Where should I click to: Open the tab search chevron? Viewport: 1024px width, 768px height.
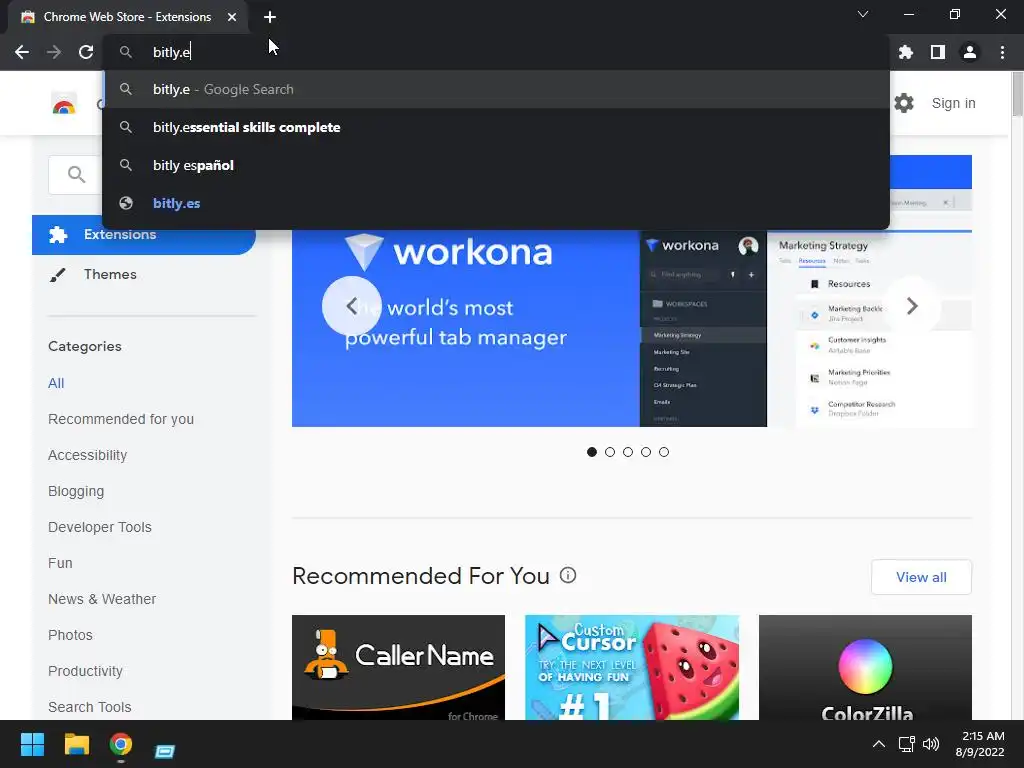[x=863, y=14]
